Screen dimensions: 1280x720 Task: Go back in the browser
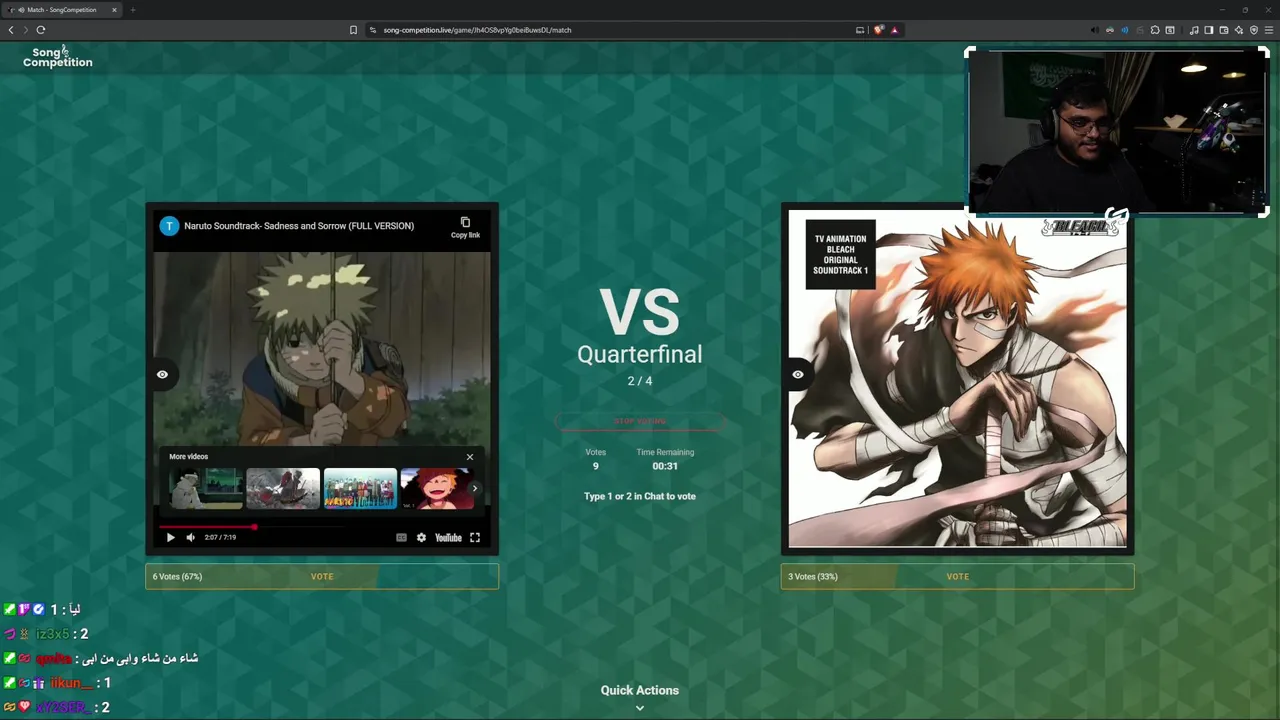(11, 30)
